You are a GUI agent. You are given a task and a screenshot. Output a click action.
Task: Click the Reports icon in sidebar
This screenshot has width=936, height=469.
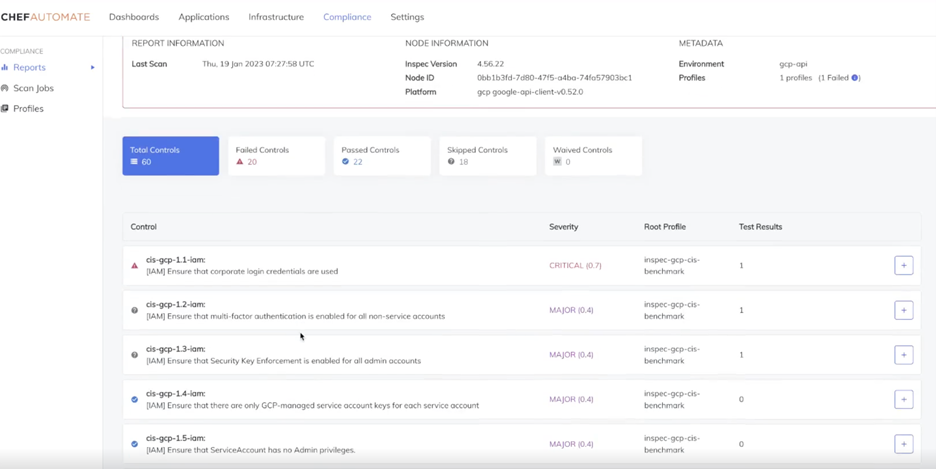[x=5, y=68]
